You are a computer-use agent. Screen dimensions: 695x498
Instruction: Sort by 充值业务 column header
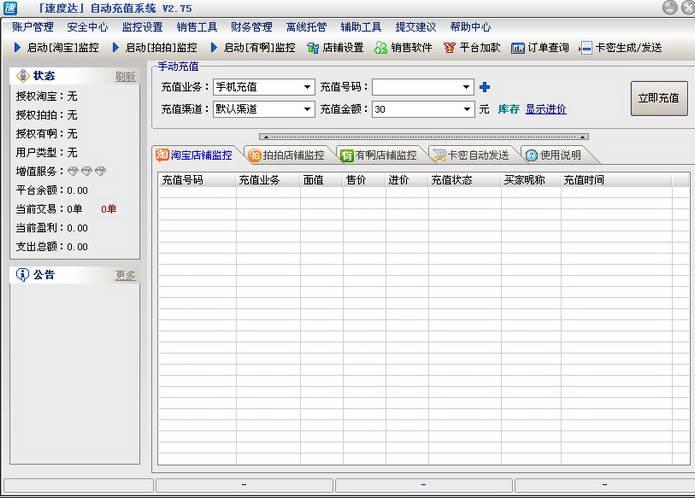[x=268, y=180]
